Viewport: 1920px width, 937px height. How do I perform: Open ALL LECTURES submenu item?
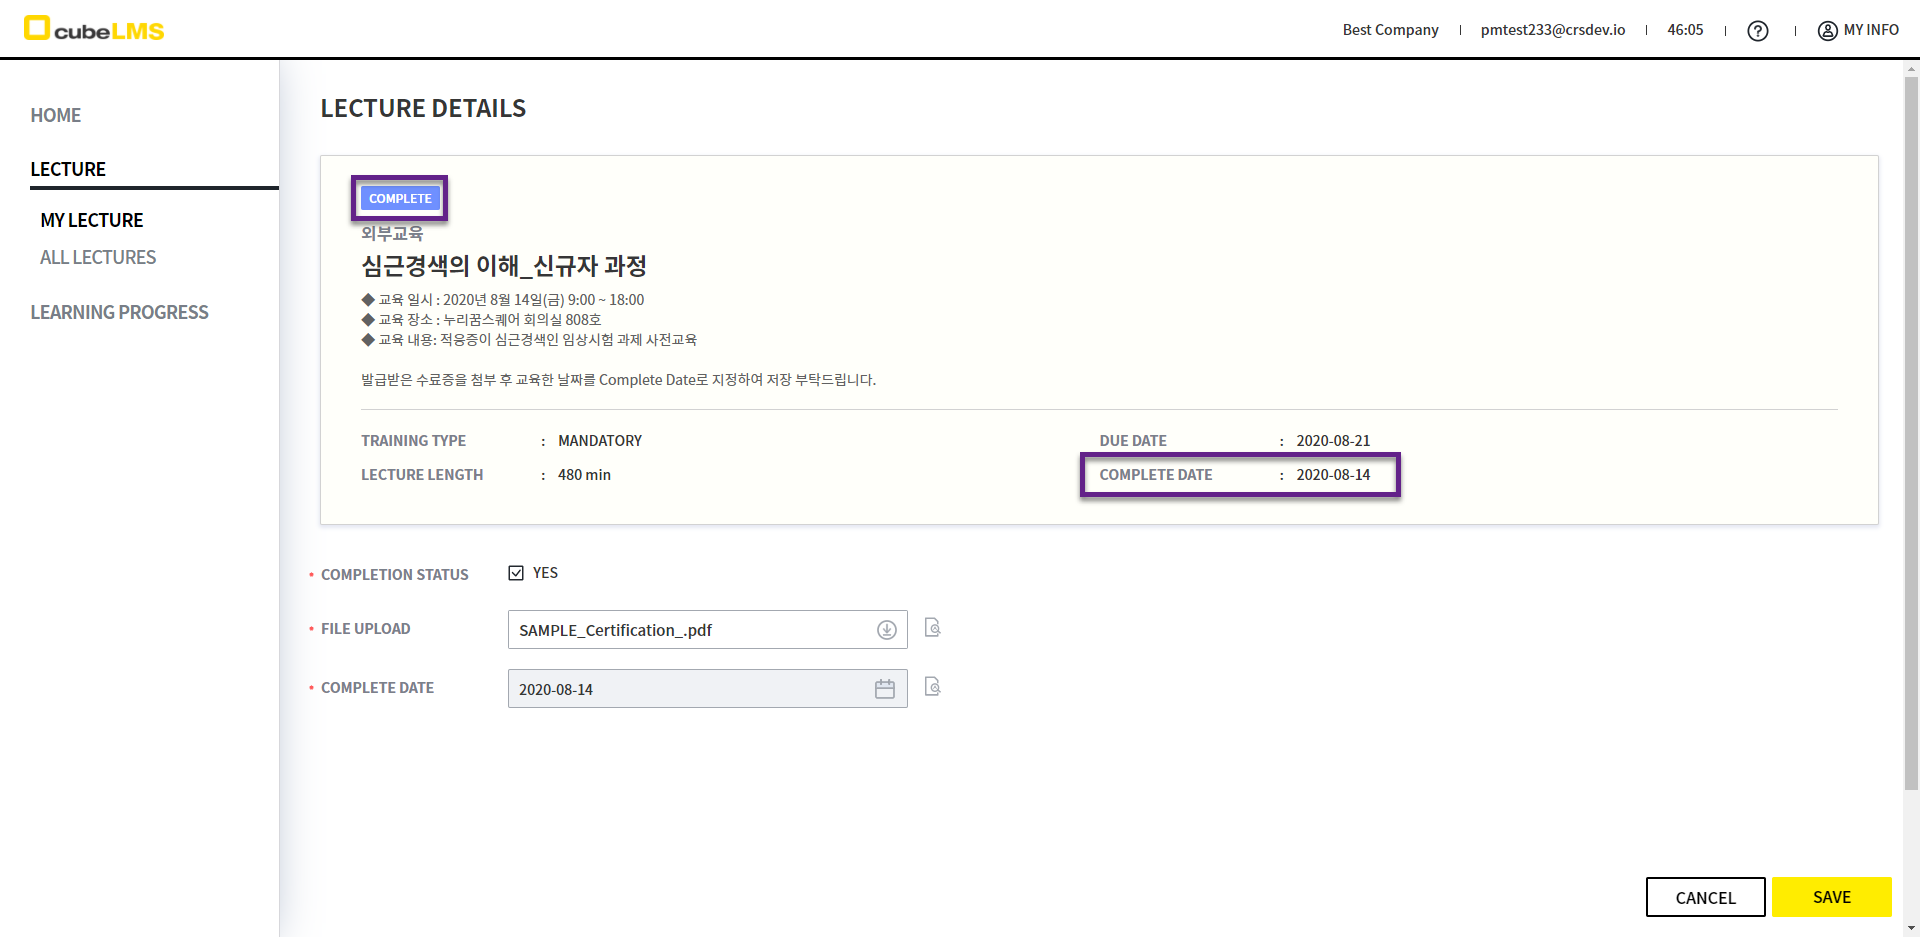point(98,257)
